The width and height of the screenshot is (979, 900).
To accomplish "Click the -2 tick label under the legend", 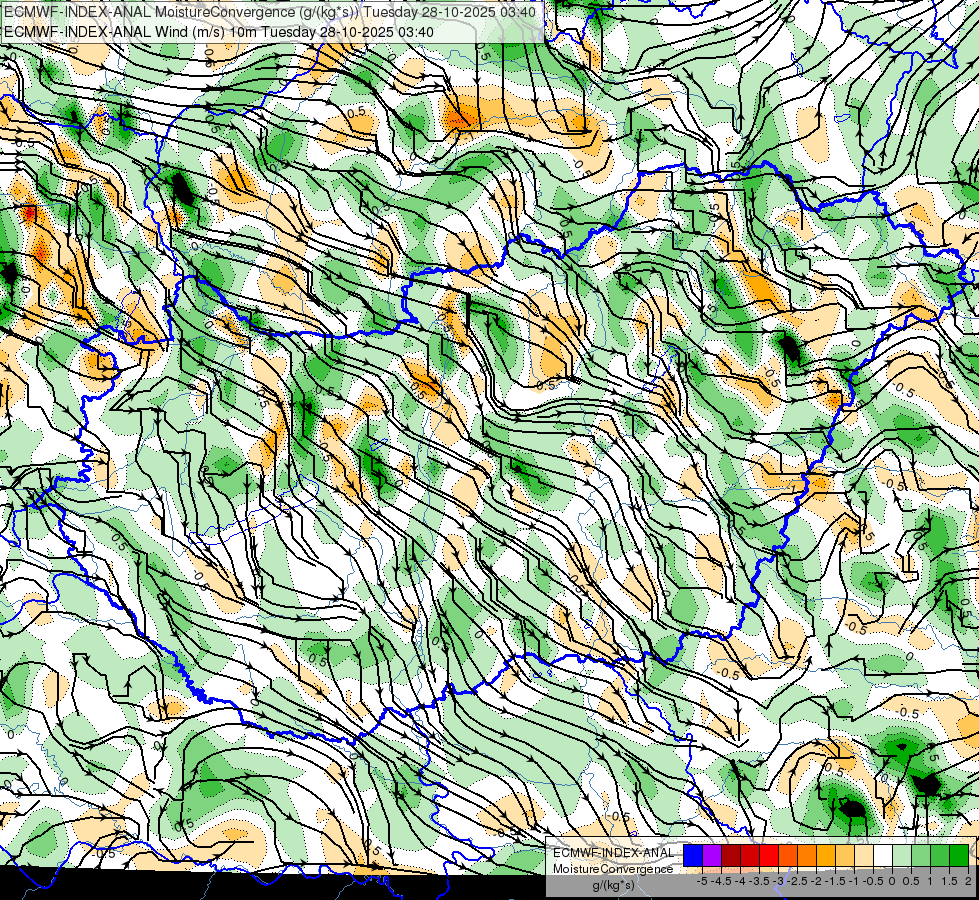I will (x=817, y=881).
